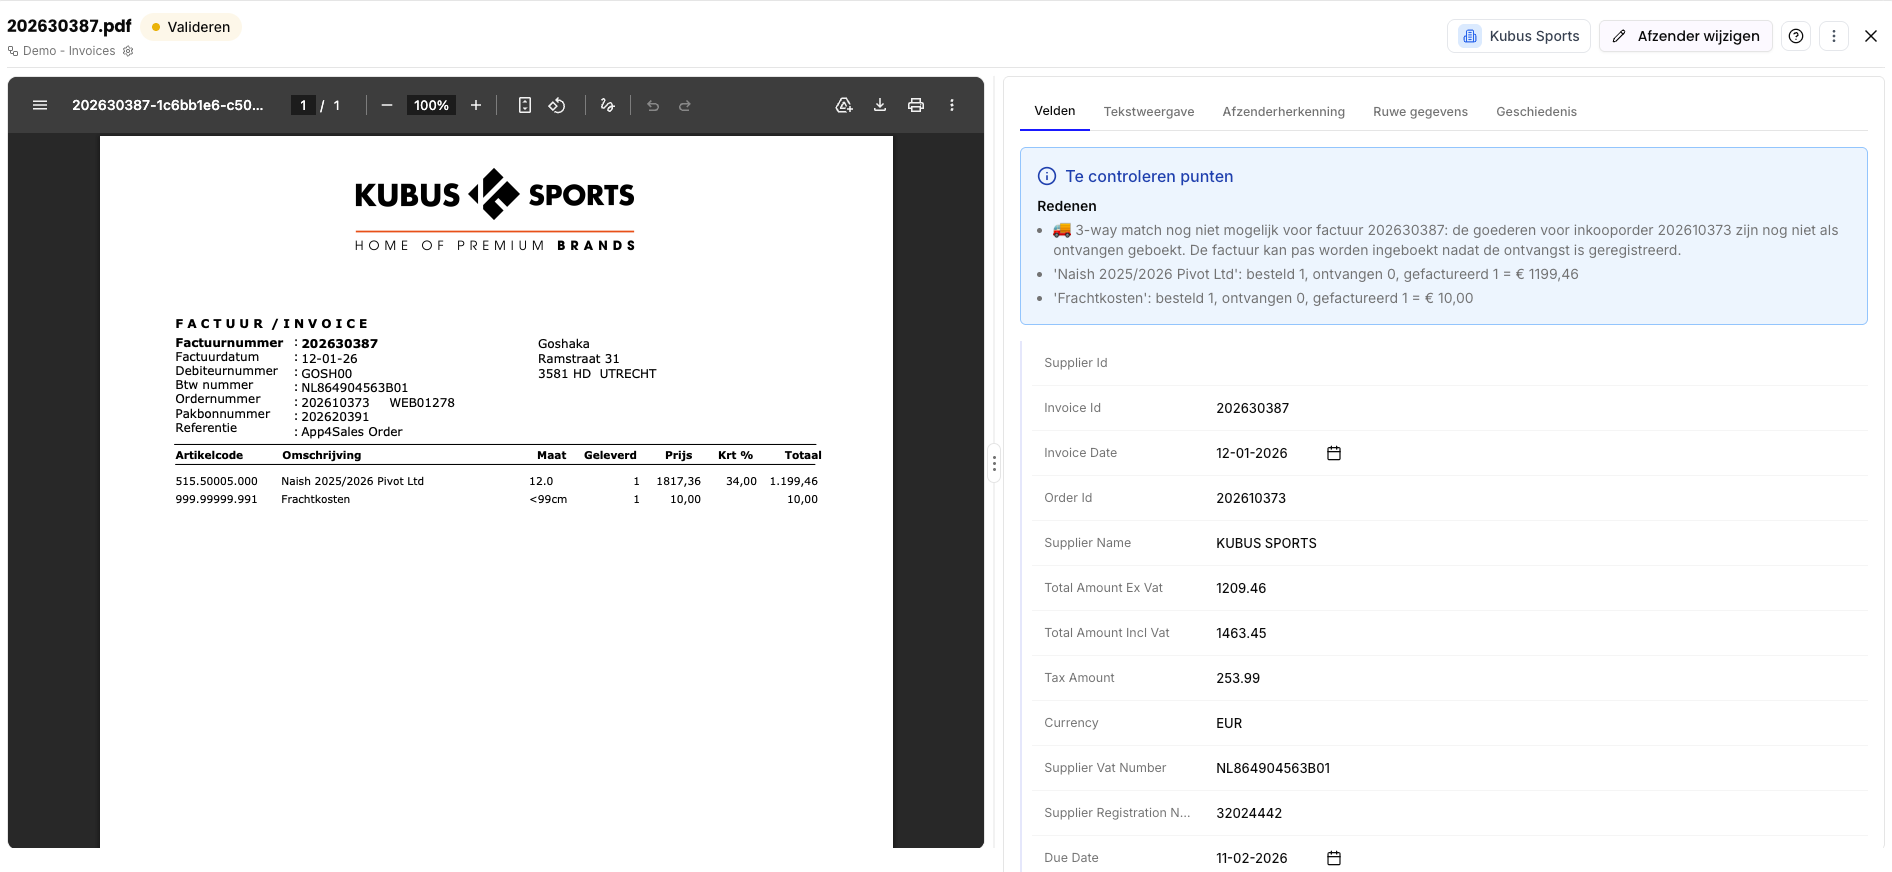The height and width of the screenshot is (872, 1892).
Task: Open the Demo - Invoices breadcrumb link
Action: click(x=69, y=51)
